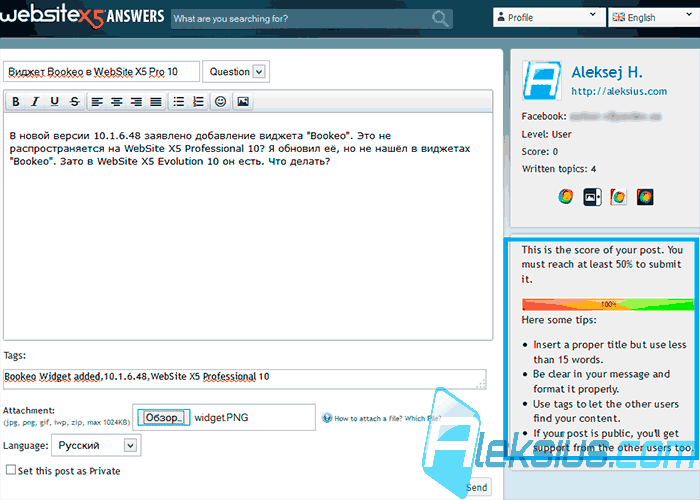700x500 pixels.
Task: Click the Обзор file browse button
Action: point(163,417)
